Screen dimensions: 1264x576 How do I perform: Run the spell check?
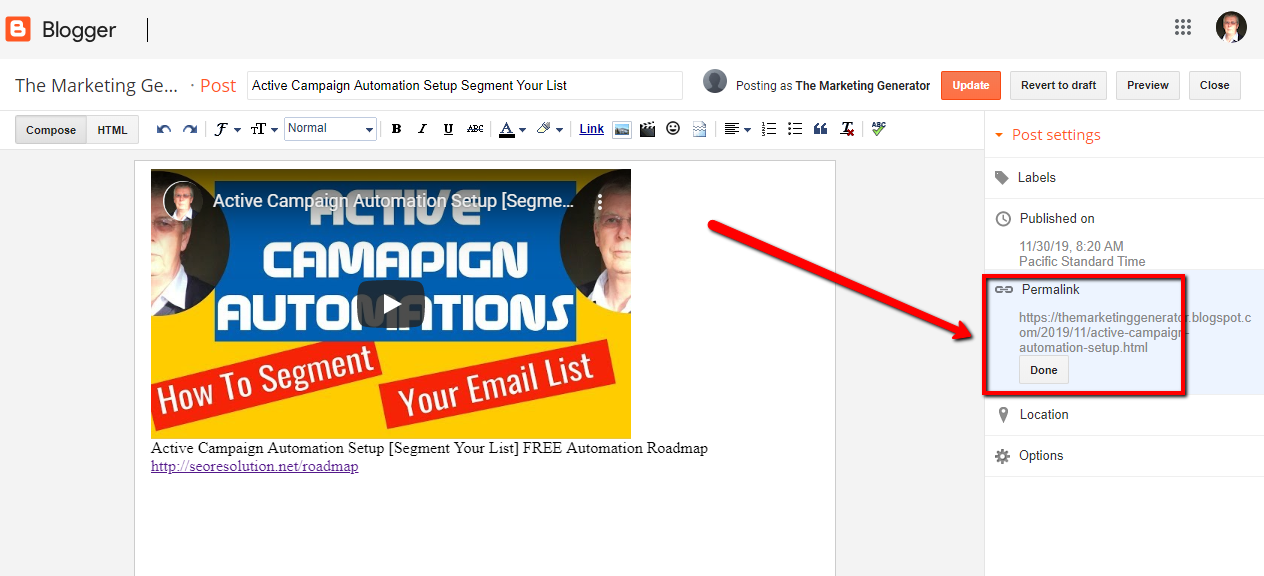(x=878, y=129)
